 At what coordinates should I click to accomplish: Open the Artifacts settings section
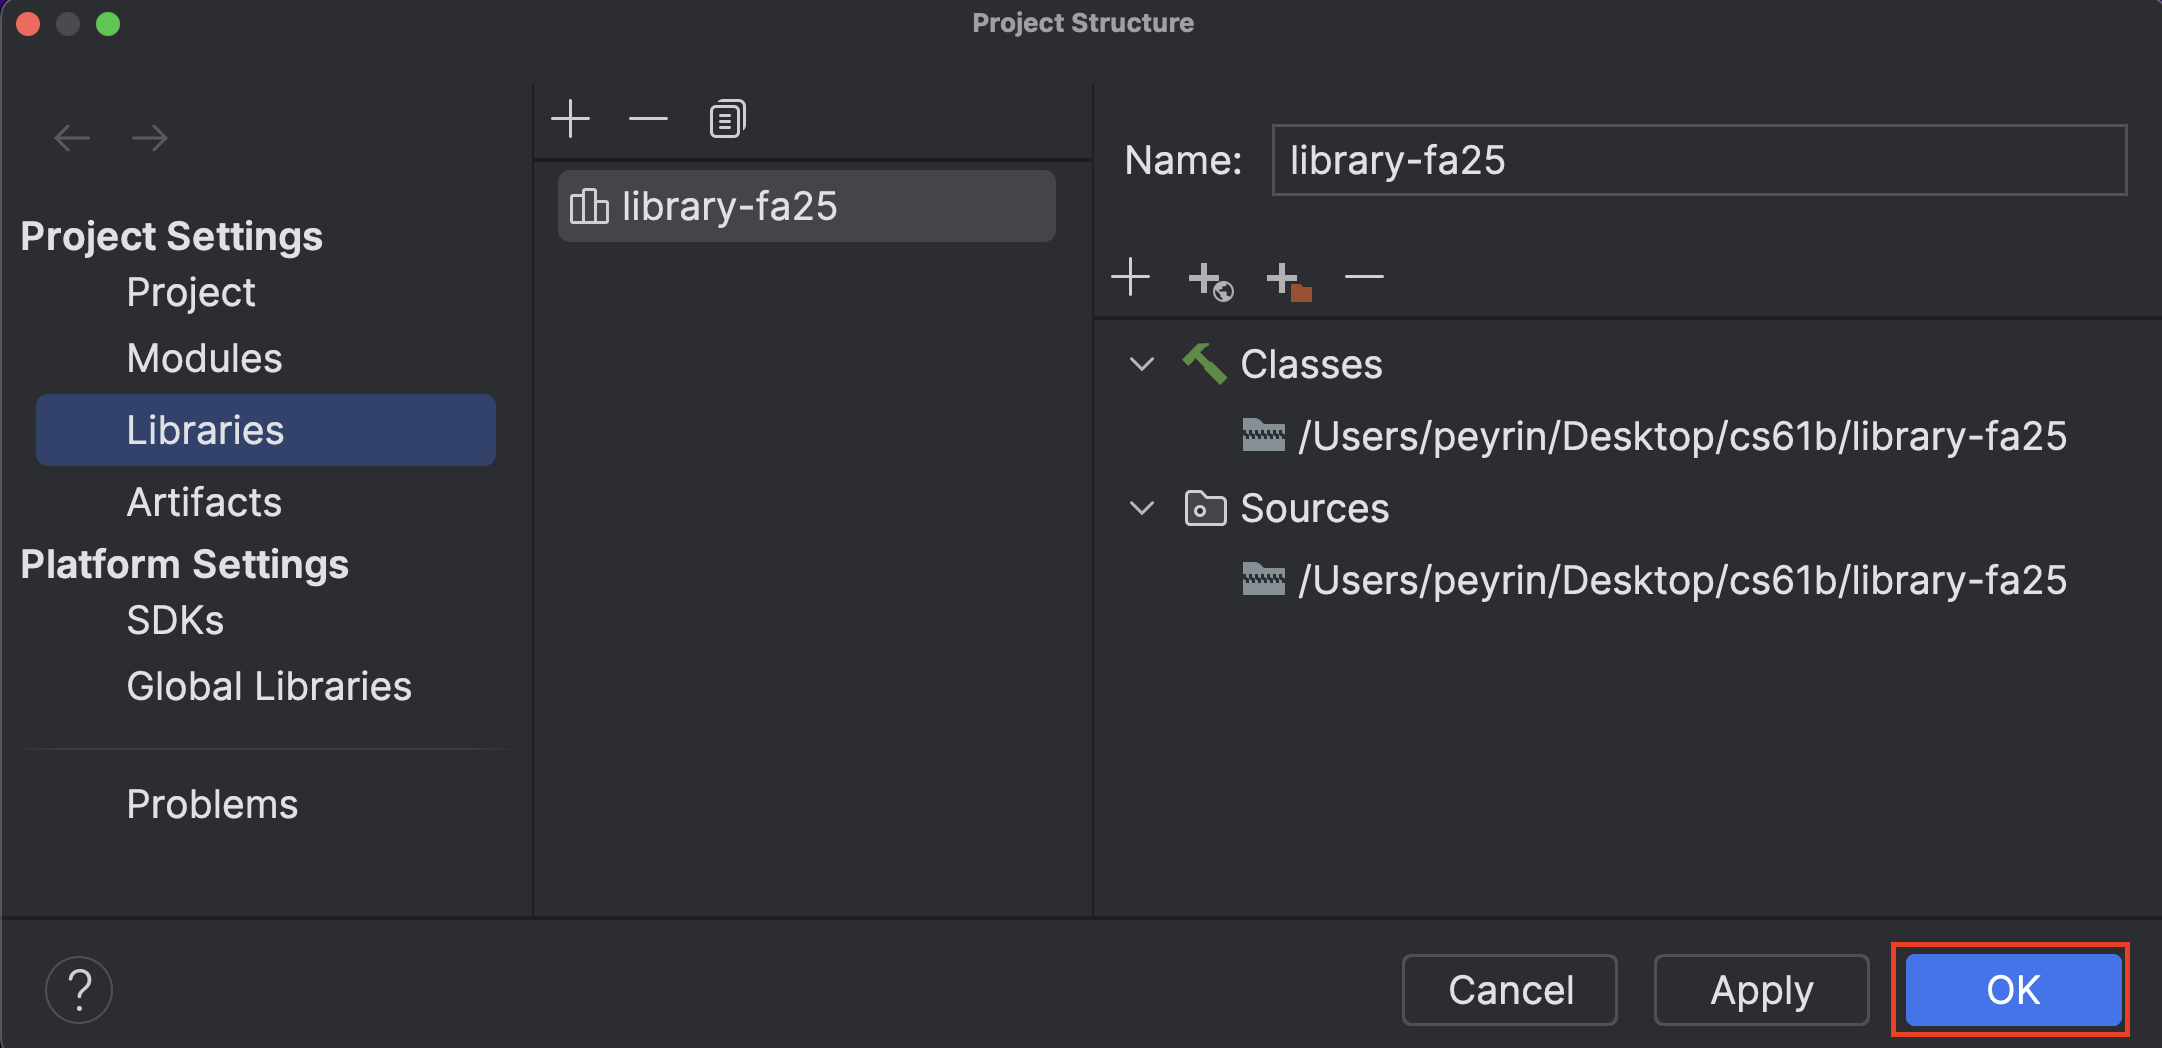pyautogui.click(x=203, y=502)
